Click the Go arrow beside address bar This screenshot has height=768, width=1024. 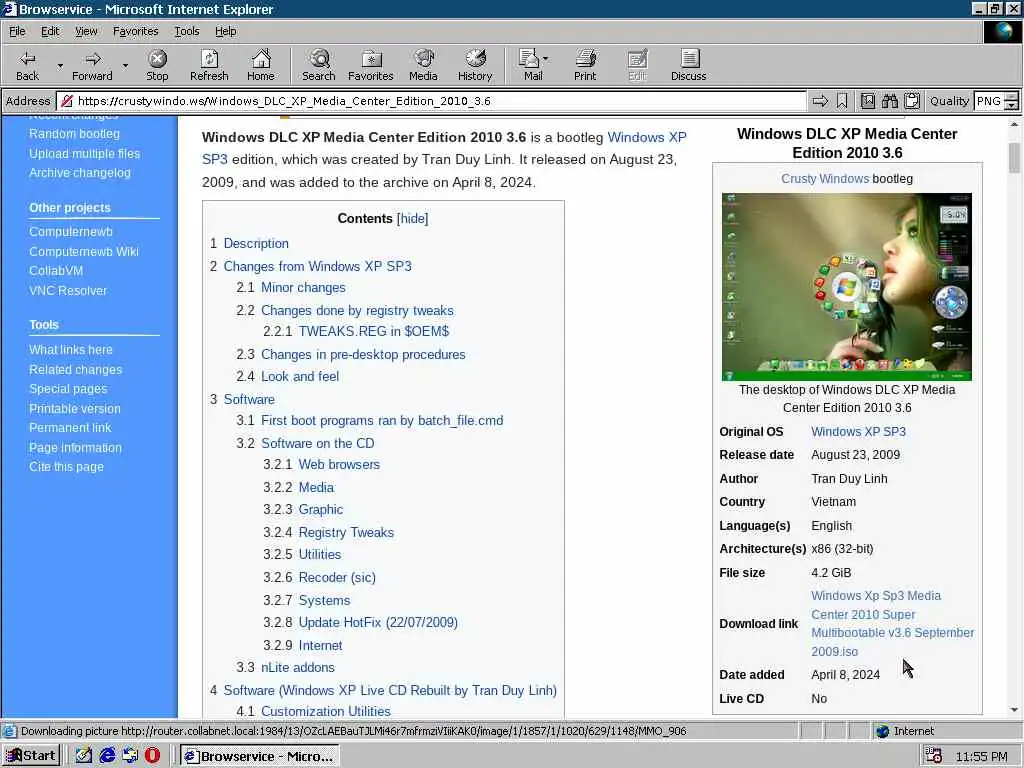(820, 101)
